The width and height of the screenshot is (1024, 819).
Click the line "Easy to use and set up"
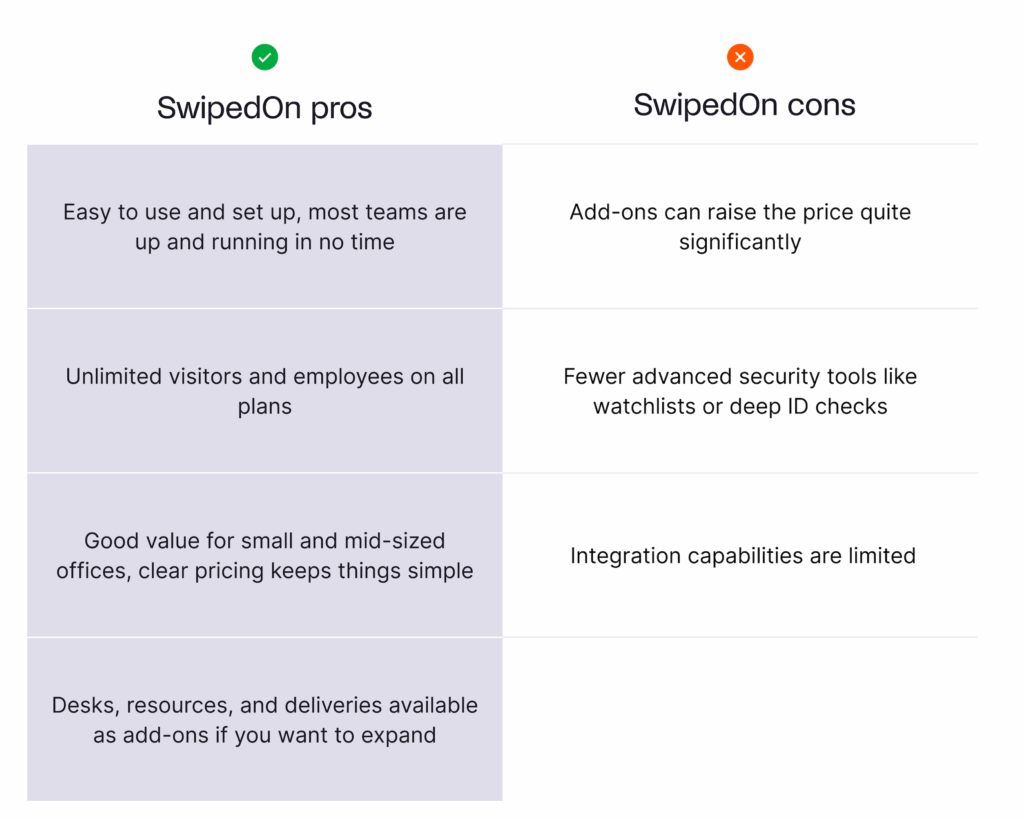pos(264,212)
